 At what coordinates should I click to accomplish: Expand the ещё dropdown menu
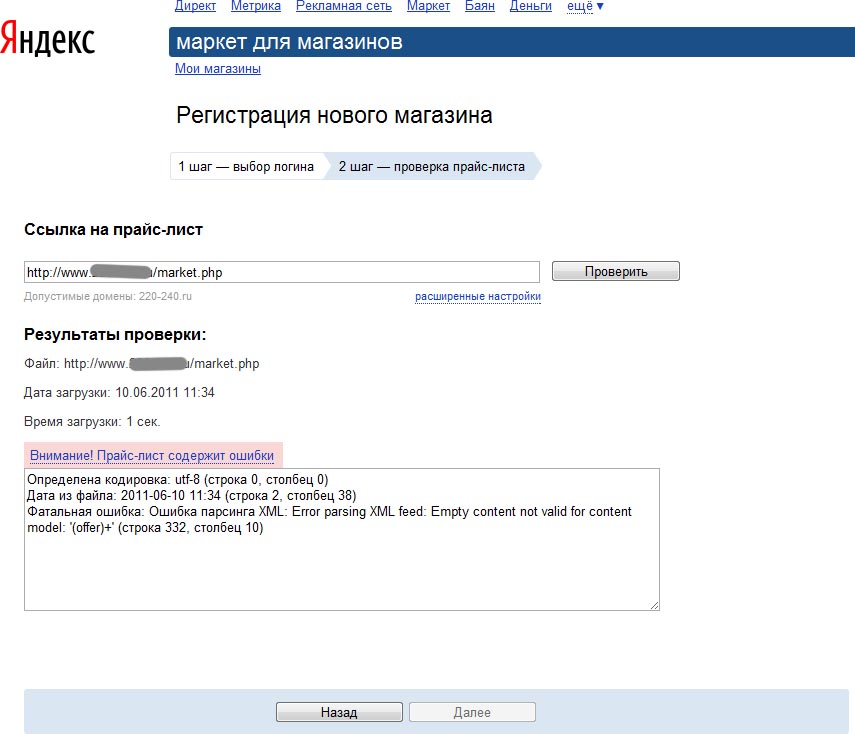pos(585,6)
